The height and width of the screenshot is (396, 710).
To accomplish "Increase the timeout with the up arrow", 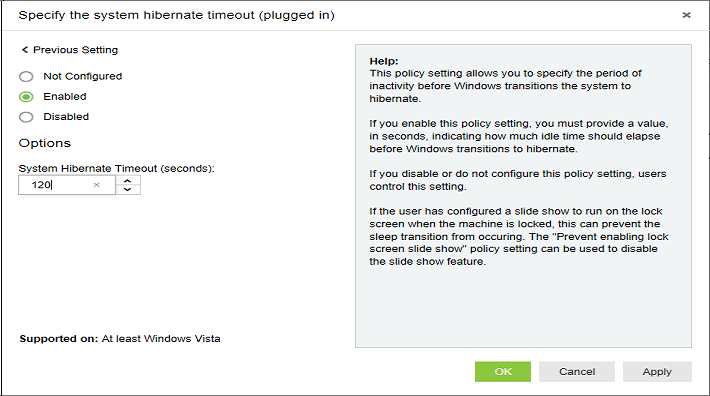I will 128,181.
